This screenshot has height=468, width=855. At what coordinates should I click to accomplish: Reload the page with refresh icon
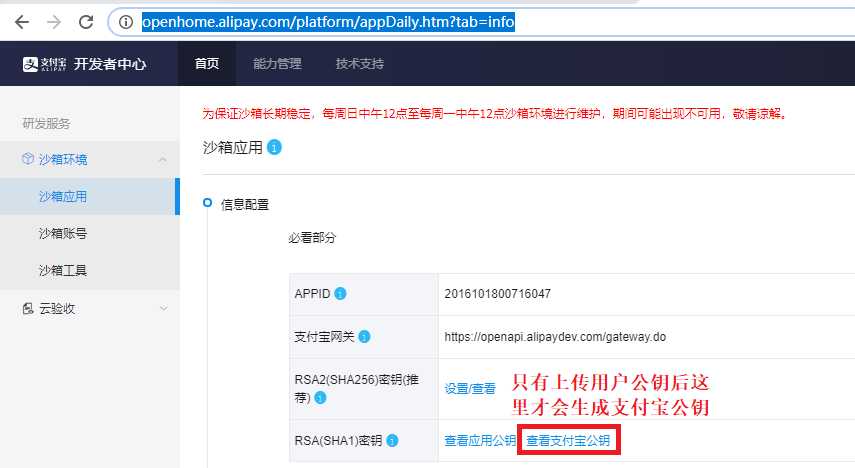(x=86, y=22)
